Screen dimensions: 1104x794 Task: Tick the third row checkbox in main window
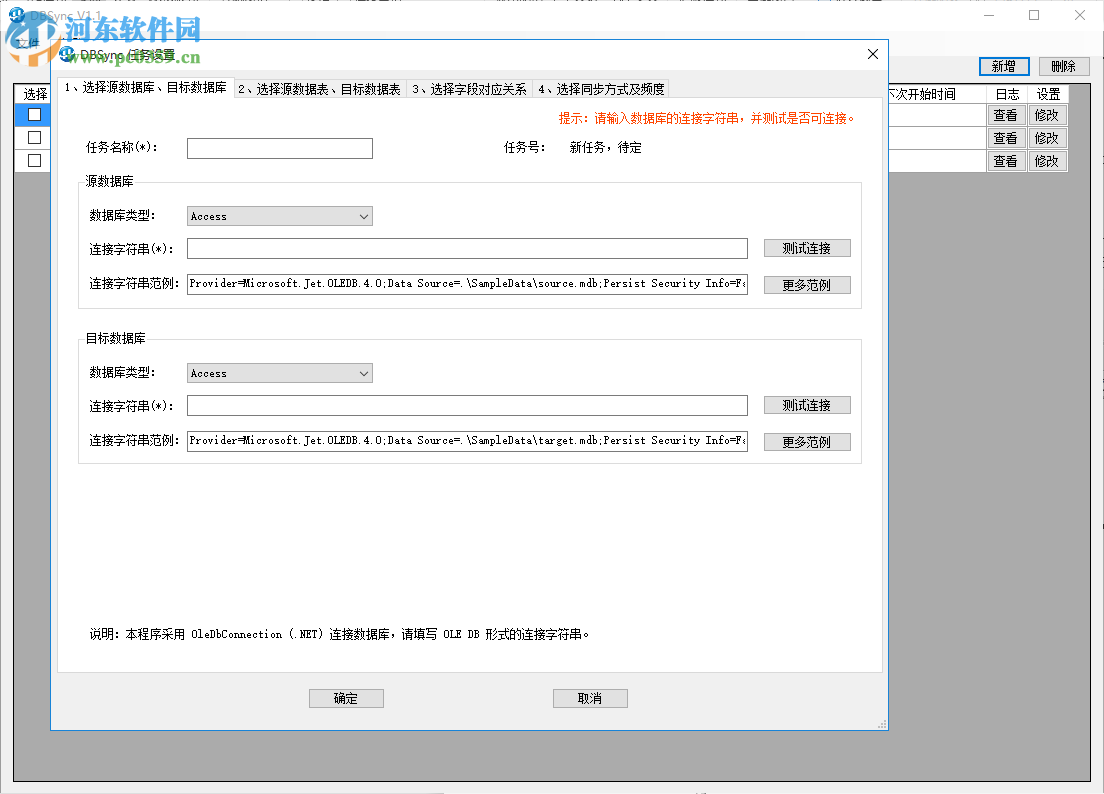coord(34,161)
